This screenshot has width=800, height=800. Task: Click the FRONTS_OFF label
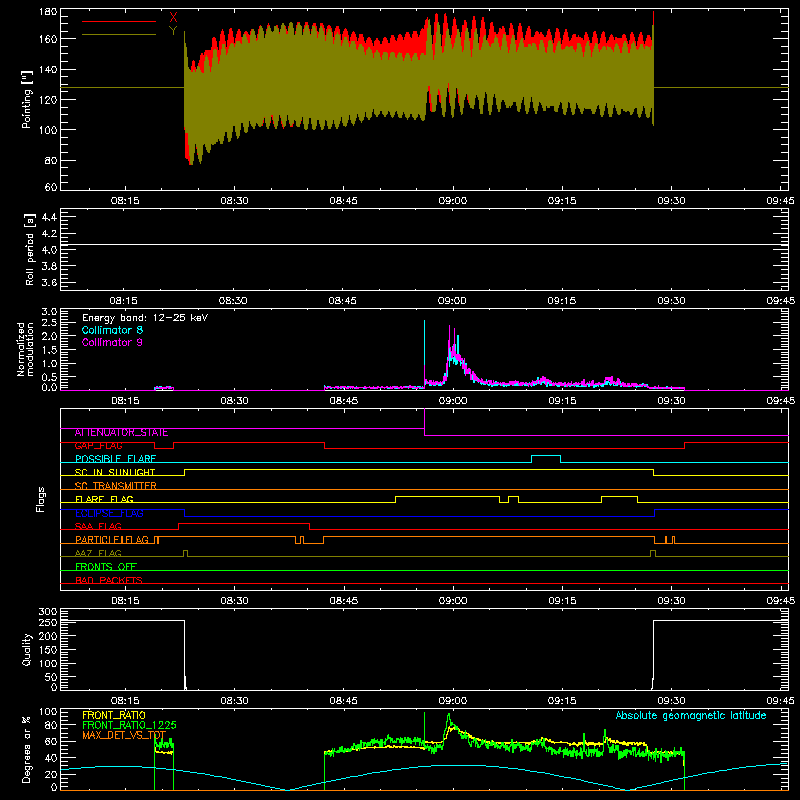(106, 567)
